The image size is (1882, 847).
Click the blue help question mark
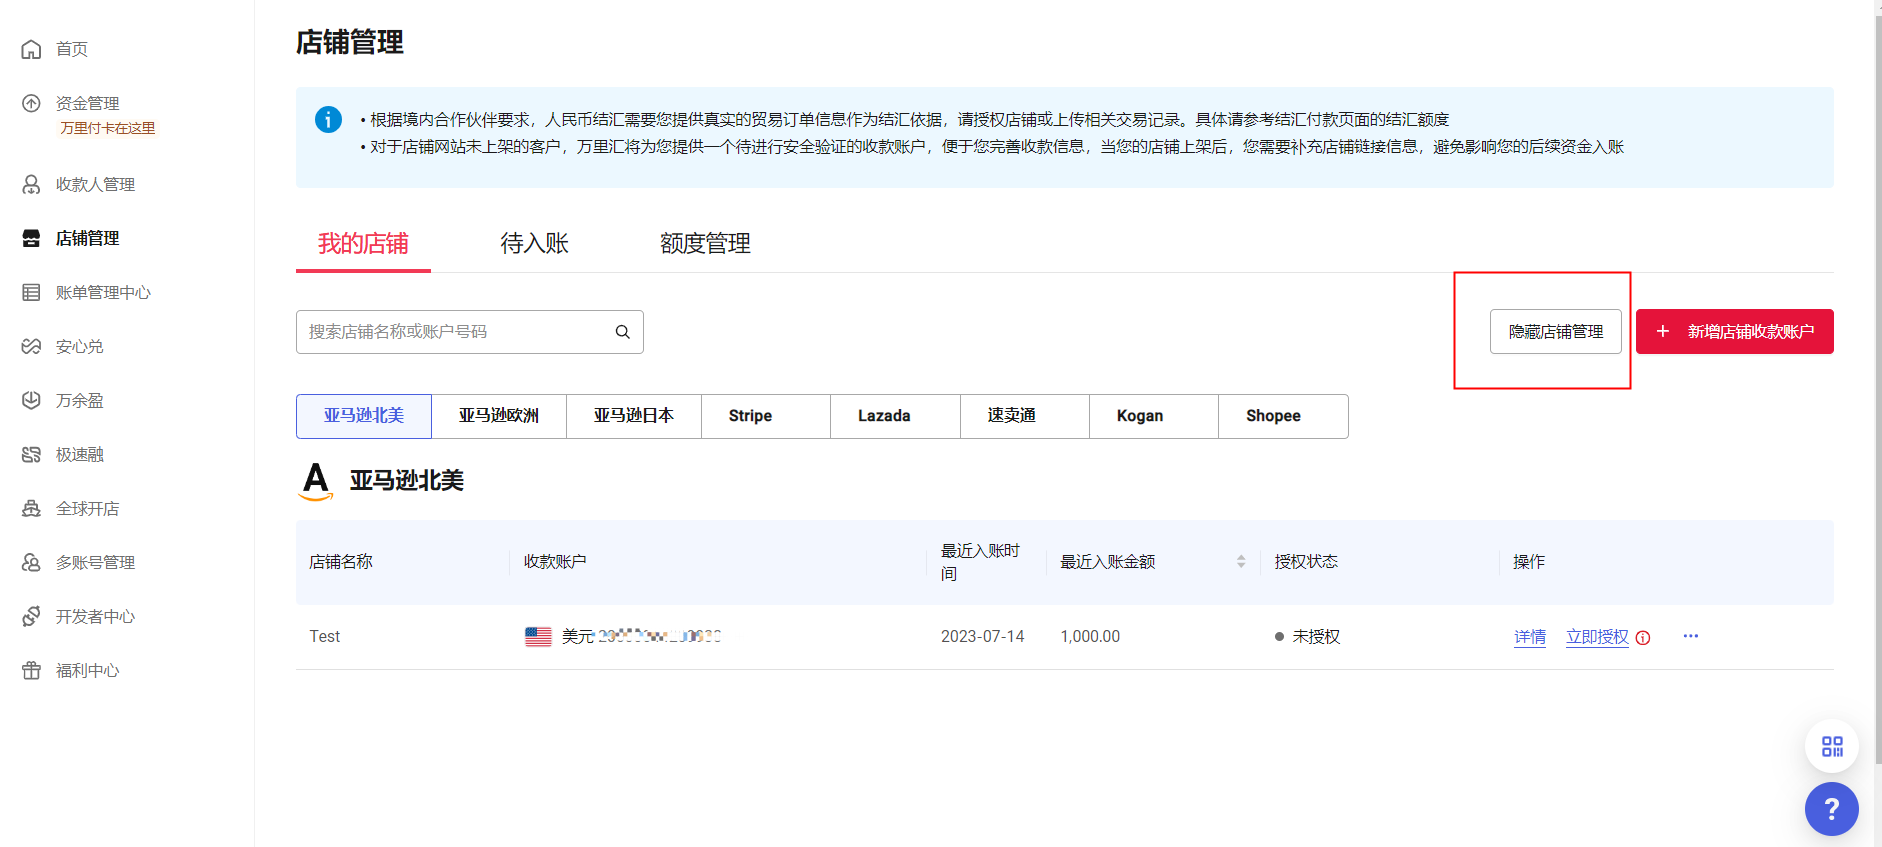pos(1831,809)
